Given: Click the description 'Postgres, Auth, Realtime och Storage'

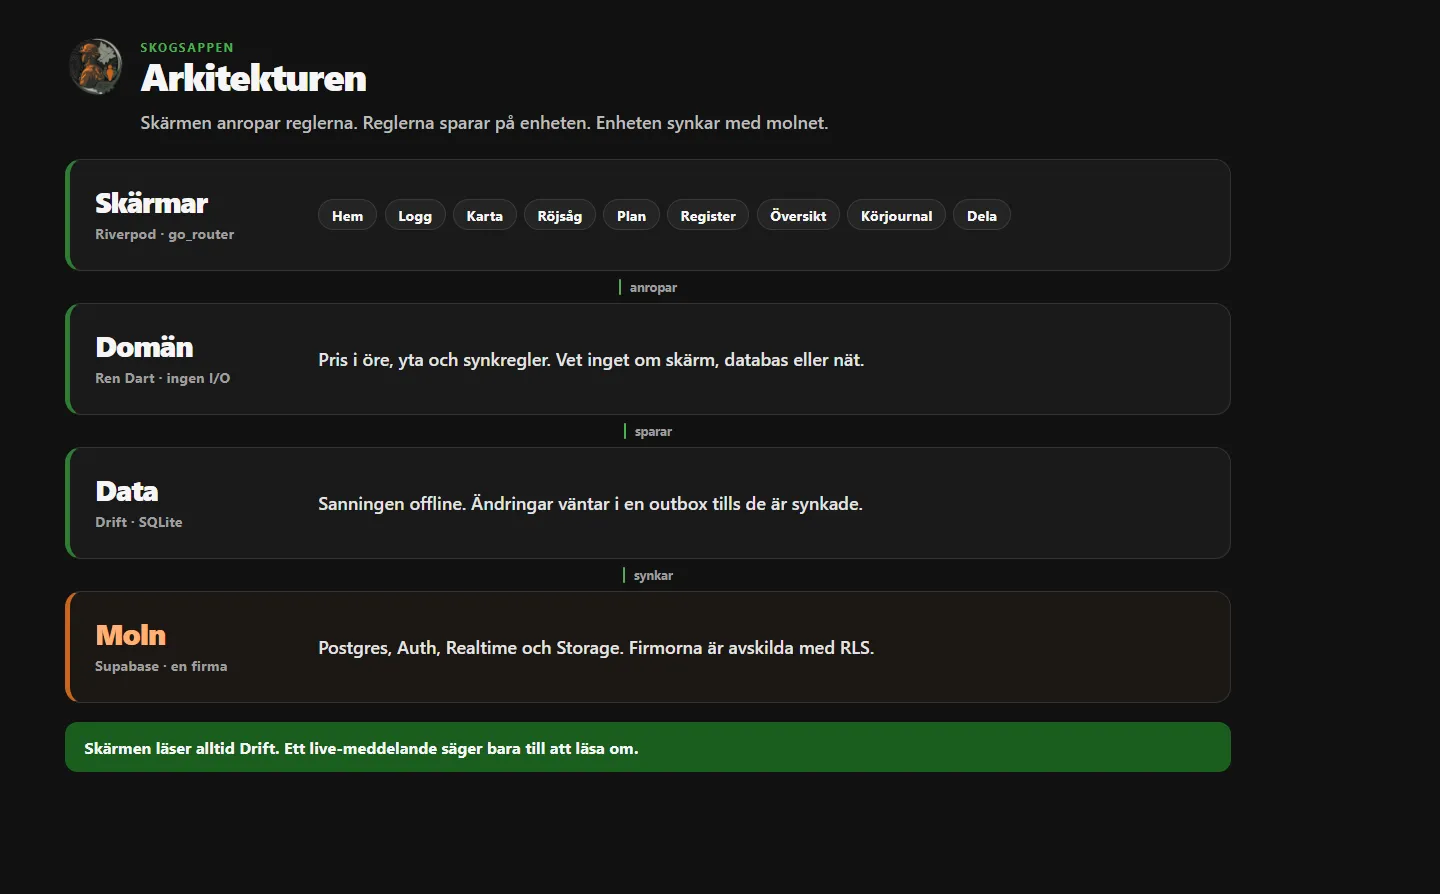Looking at the screenshot, I should coord(596,648).
